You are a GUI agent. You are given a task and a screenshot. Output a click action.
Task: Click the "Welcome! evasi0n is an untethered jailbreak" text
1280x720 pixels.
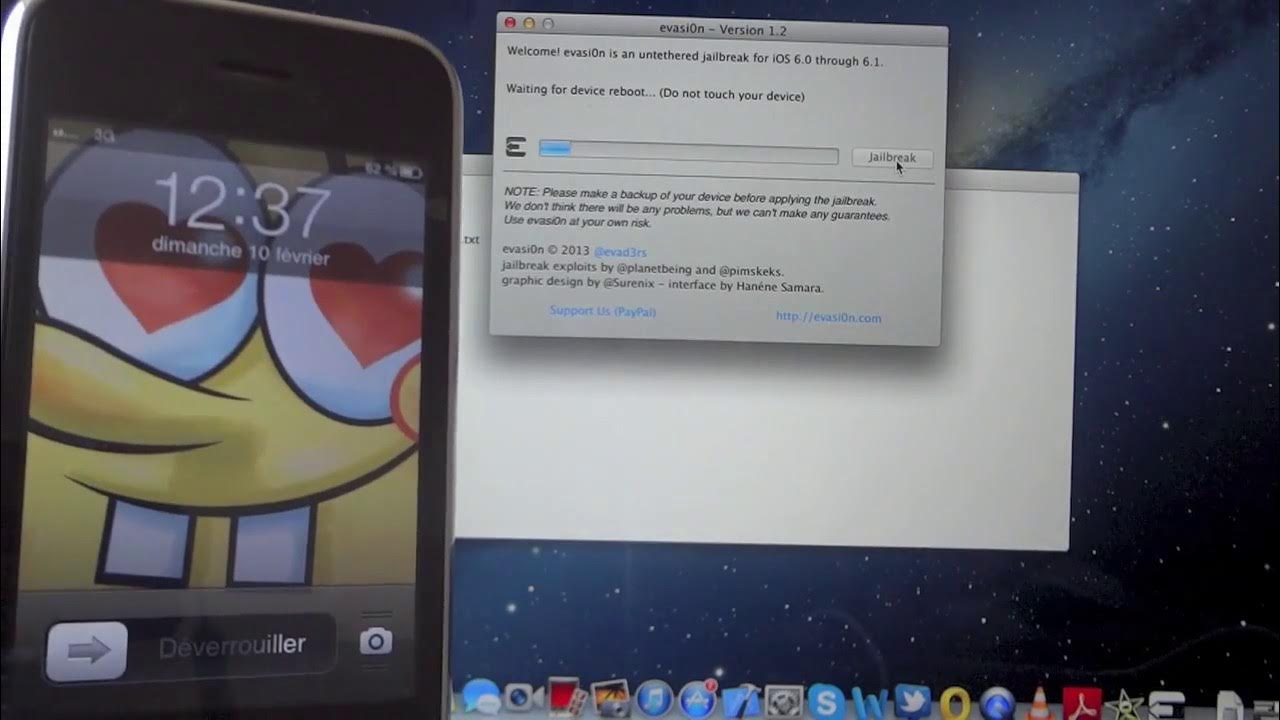pyautogui.click(x=695, y=56)
